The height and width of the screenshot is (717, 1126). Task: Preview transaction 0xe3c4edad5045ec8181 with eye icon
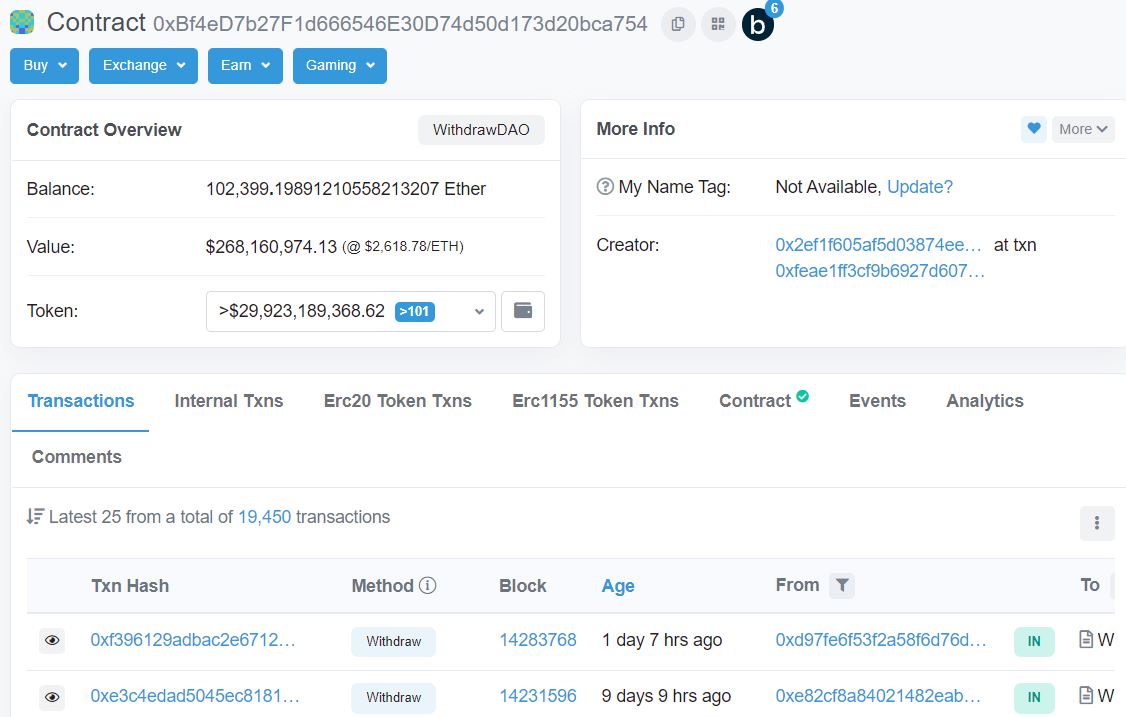[x=52, y=697]
